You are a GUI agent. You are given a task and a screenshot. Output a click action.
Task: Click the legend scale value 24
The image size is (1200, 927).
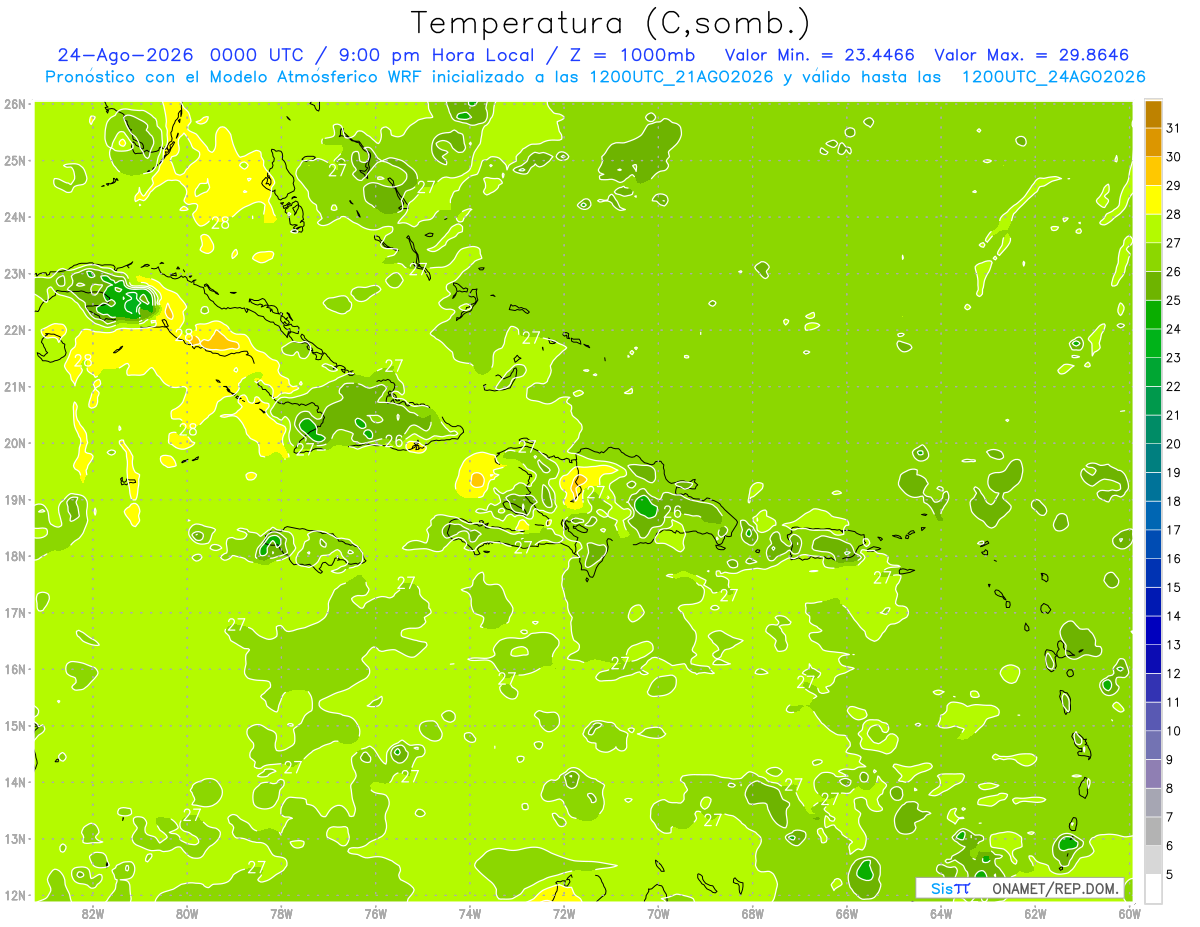pyautogui.click(x=1172, y=329)
